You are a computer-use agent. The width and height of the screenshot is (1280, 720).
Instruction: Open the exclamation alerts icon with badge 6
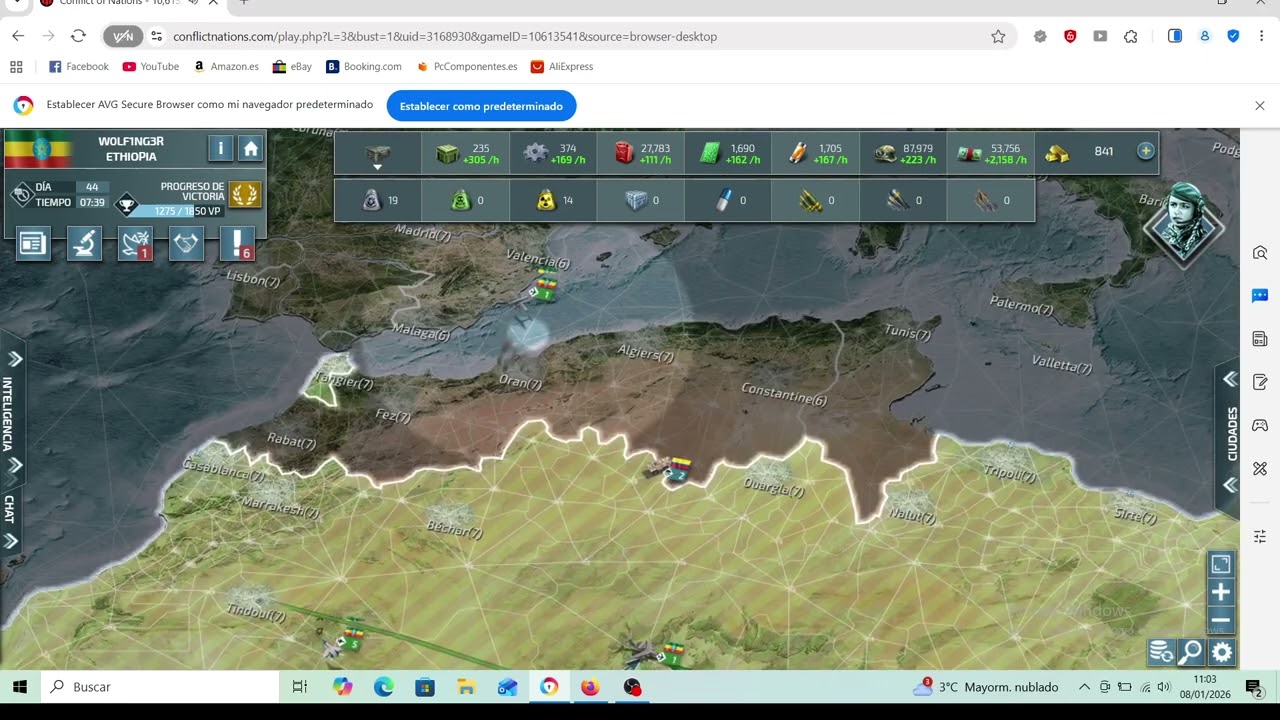click(237, 243)
